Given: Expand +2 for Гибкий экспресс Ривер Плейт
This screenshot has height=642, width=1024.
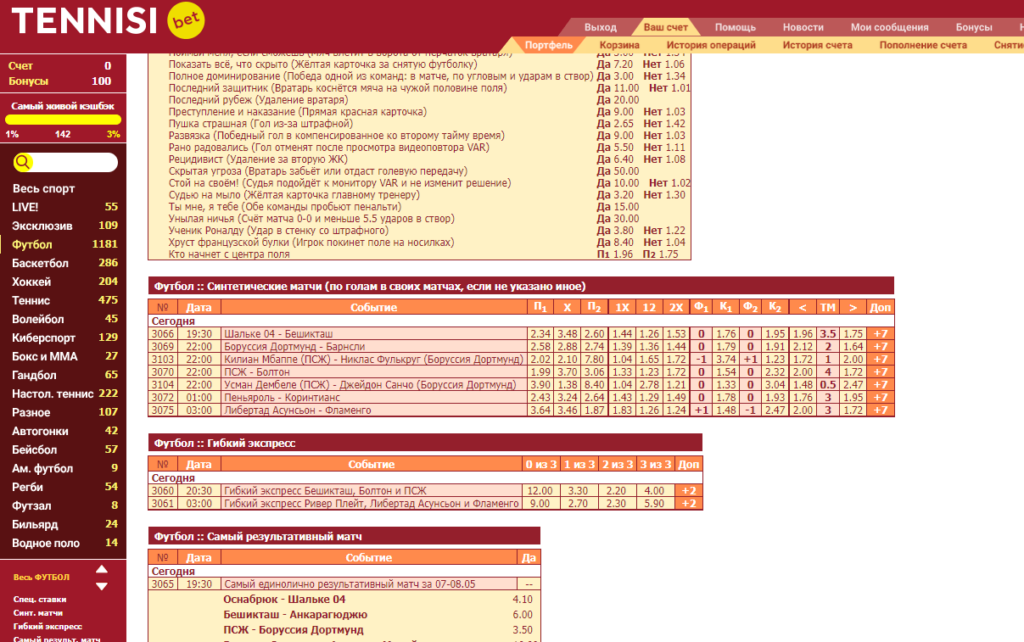Looking at the screenshot, I should pyautogui.click(x=688, y=504).
